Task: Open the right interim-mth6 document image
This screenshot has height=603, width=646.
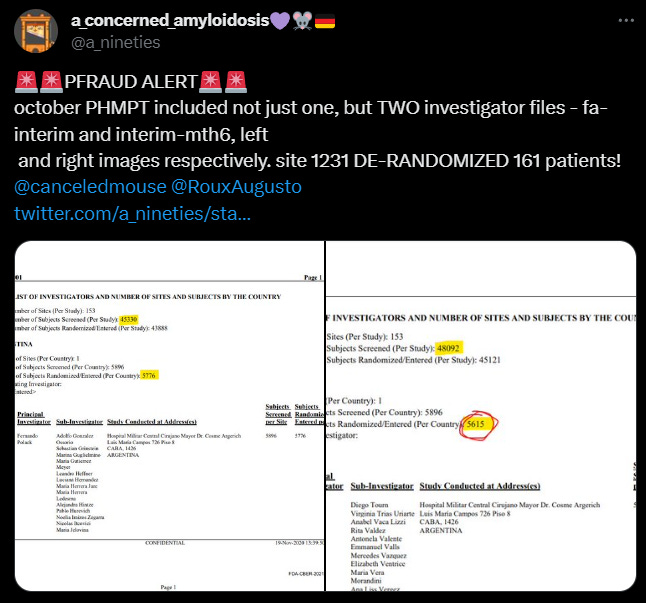Action: point(481,416)
